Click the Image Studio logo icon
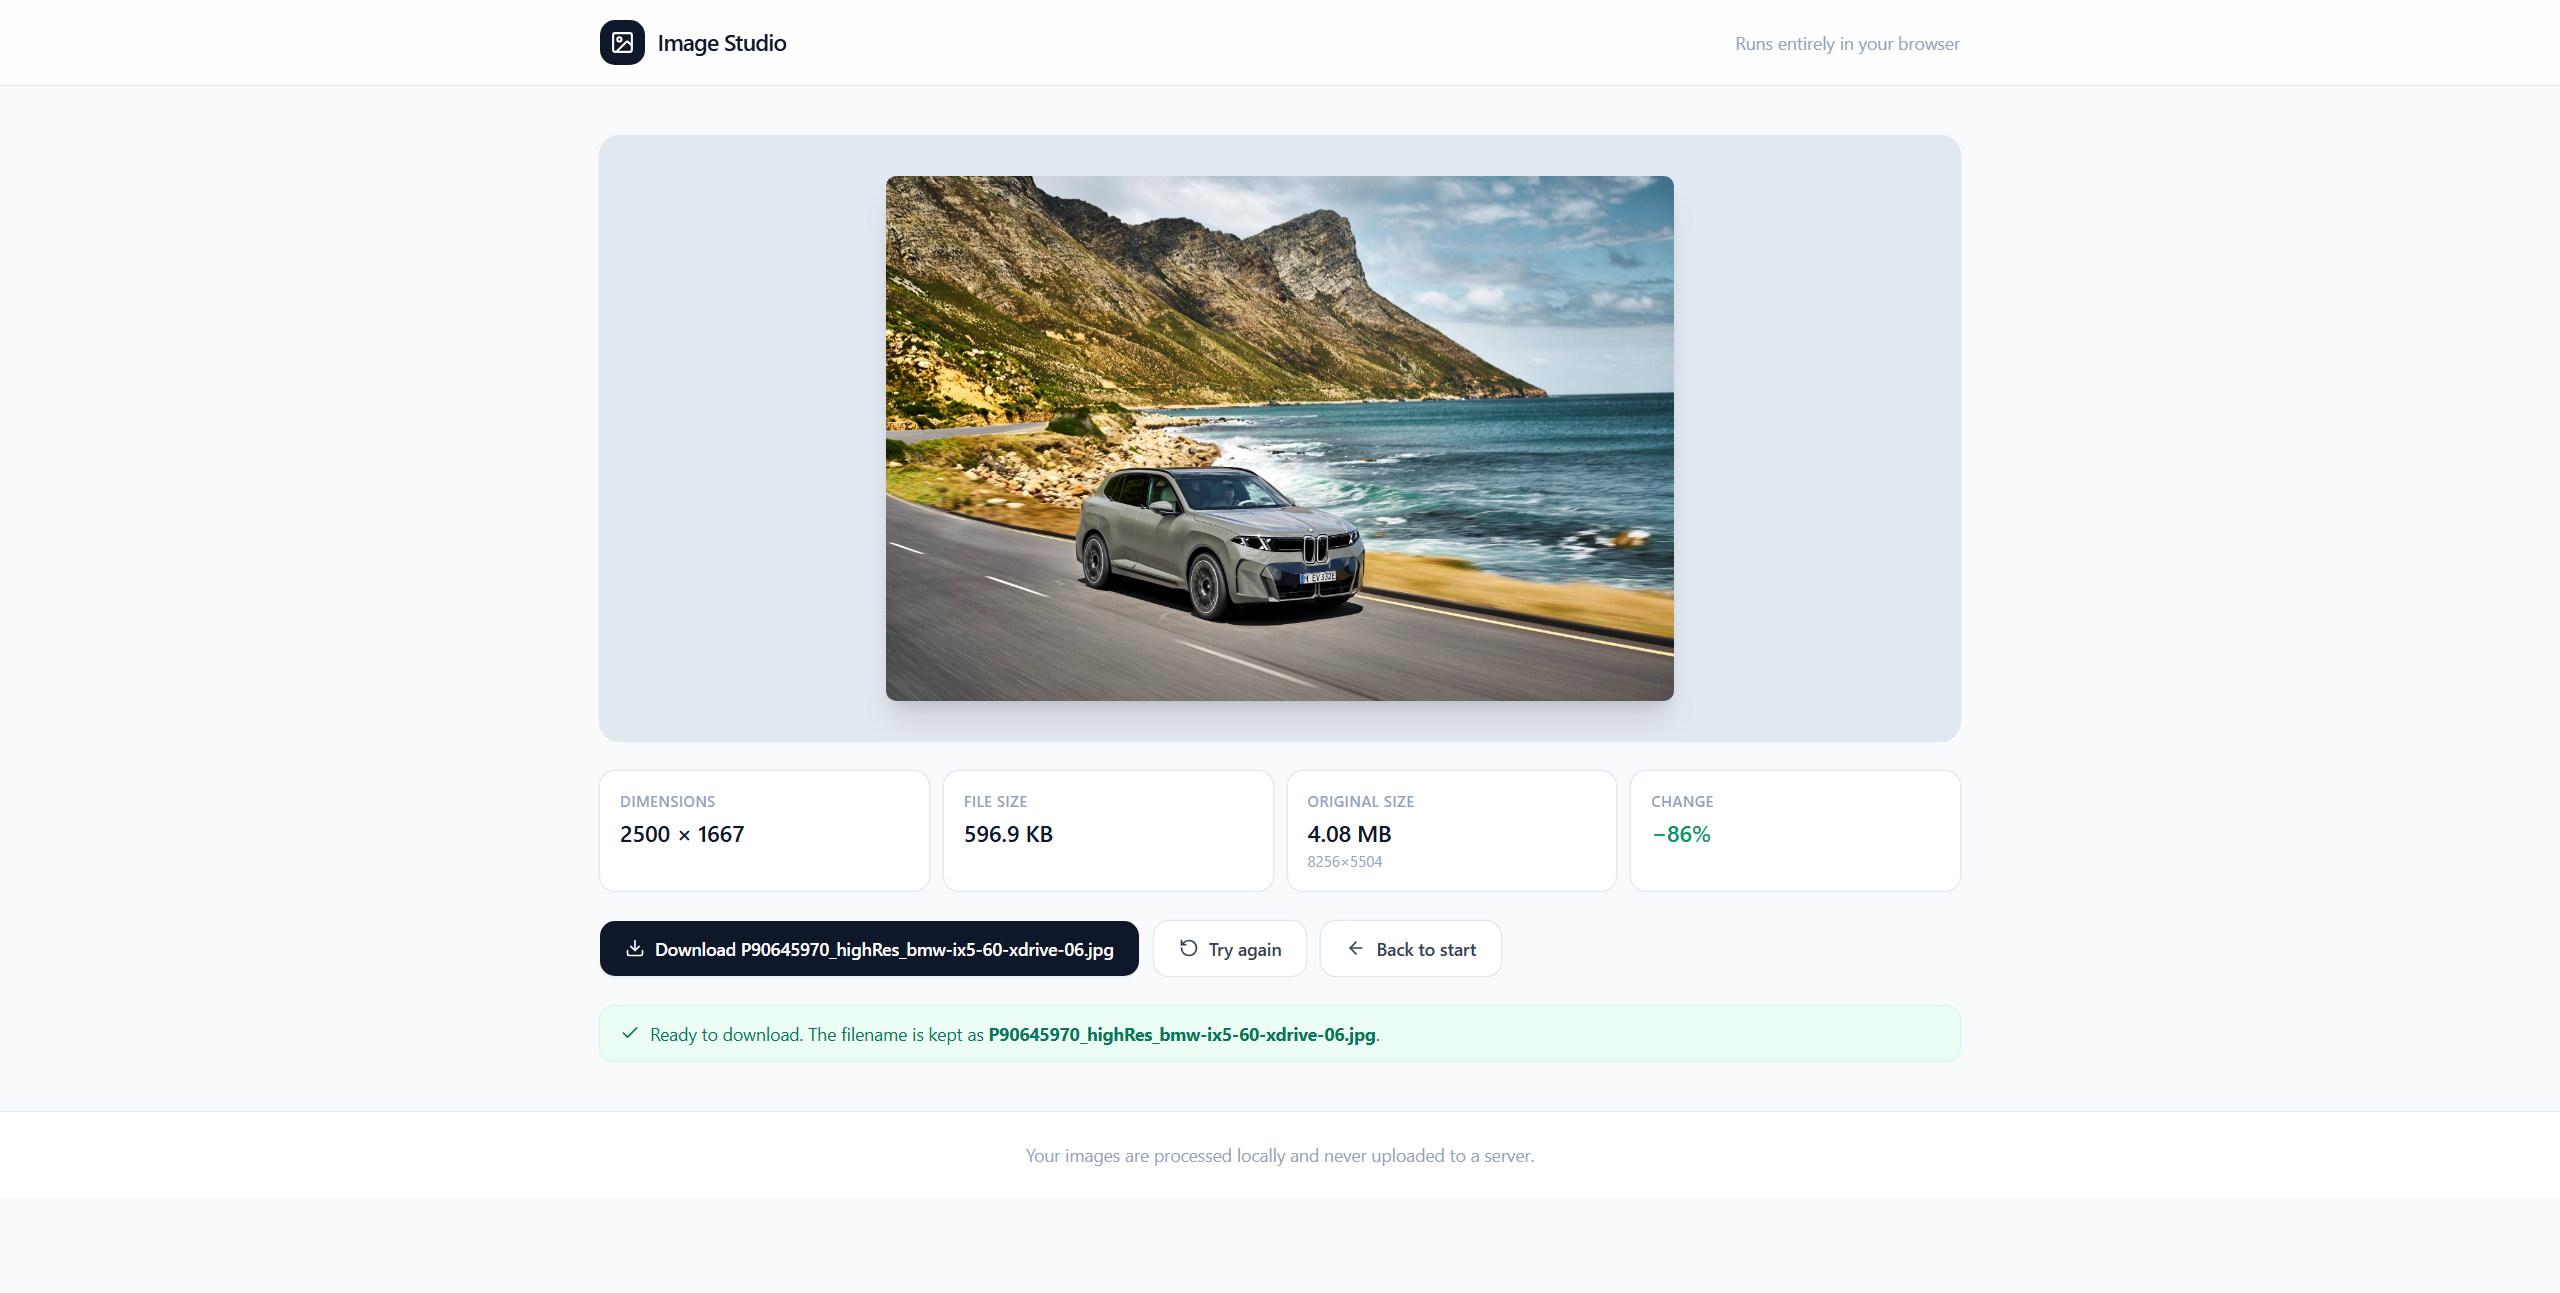This screenshot has width=2560, height=1293. pos(622,43)
